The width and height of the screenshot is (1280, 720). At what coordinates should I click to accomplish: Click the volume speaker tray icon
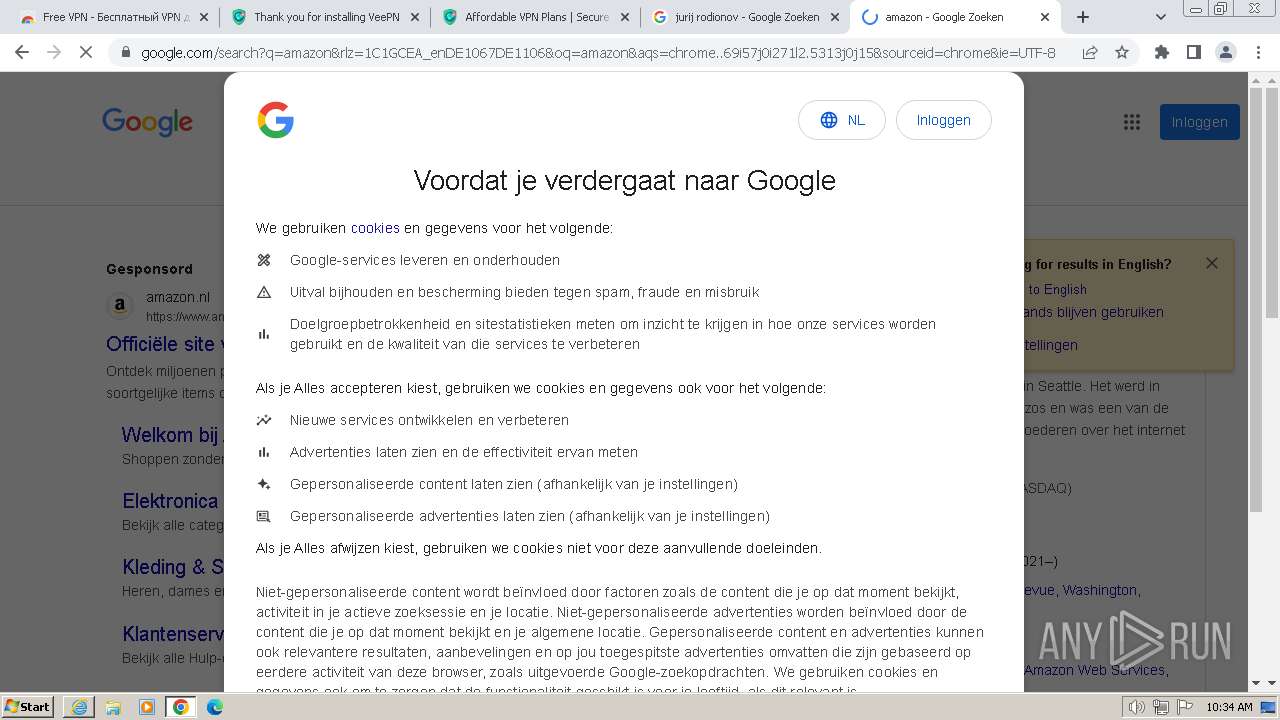click(1137, 707)
